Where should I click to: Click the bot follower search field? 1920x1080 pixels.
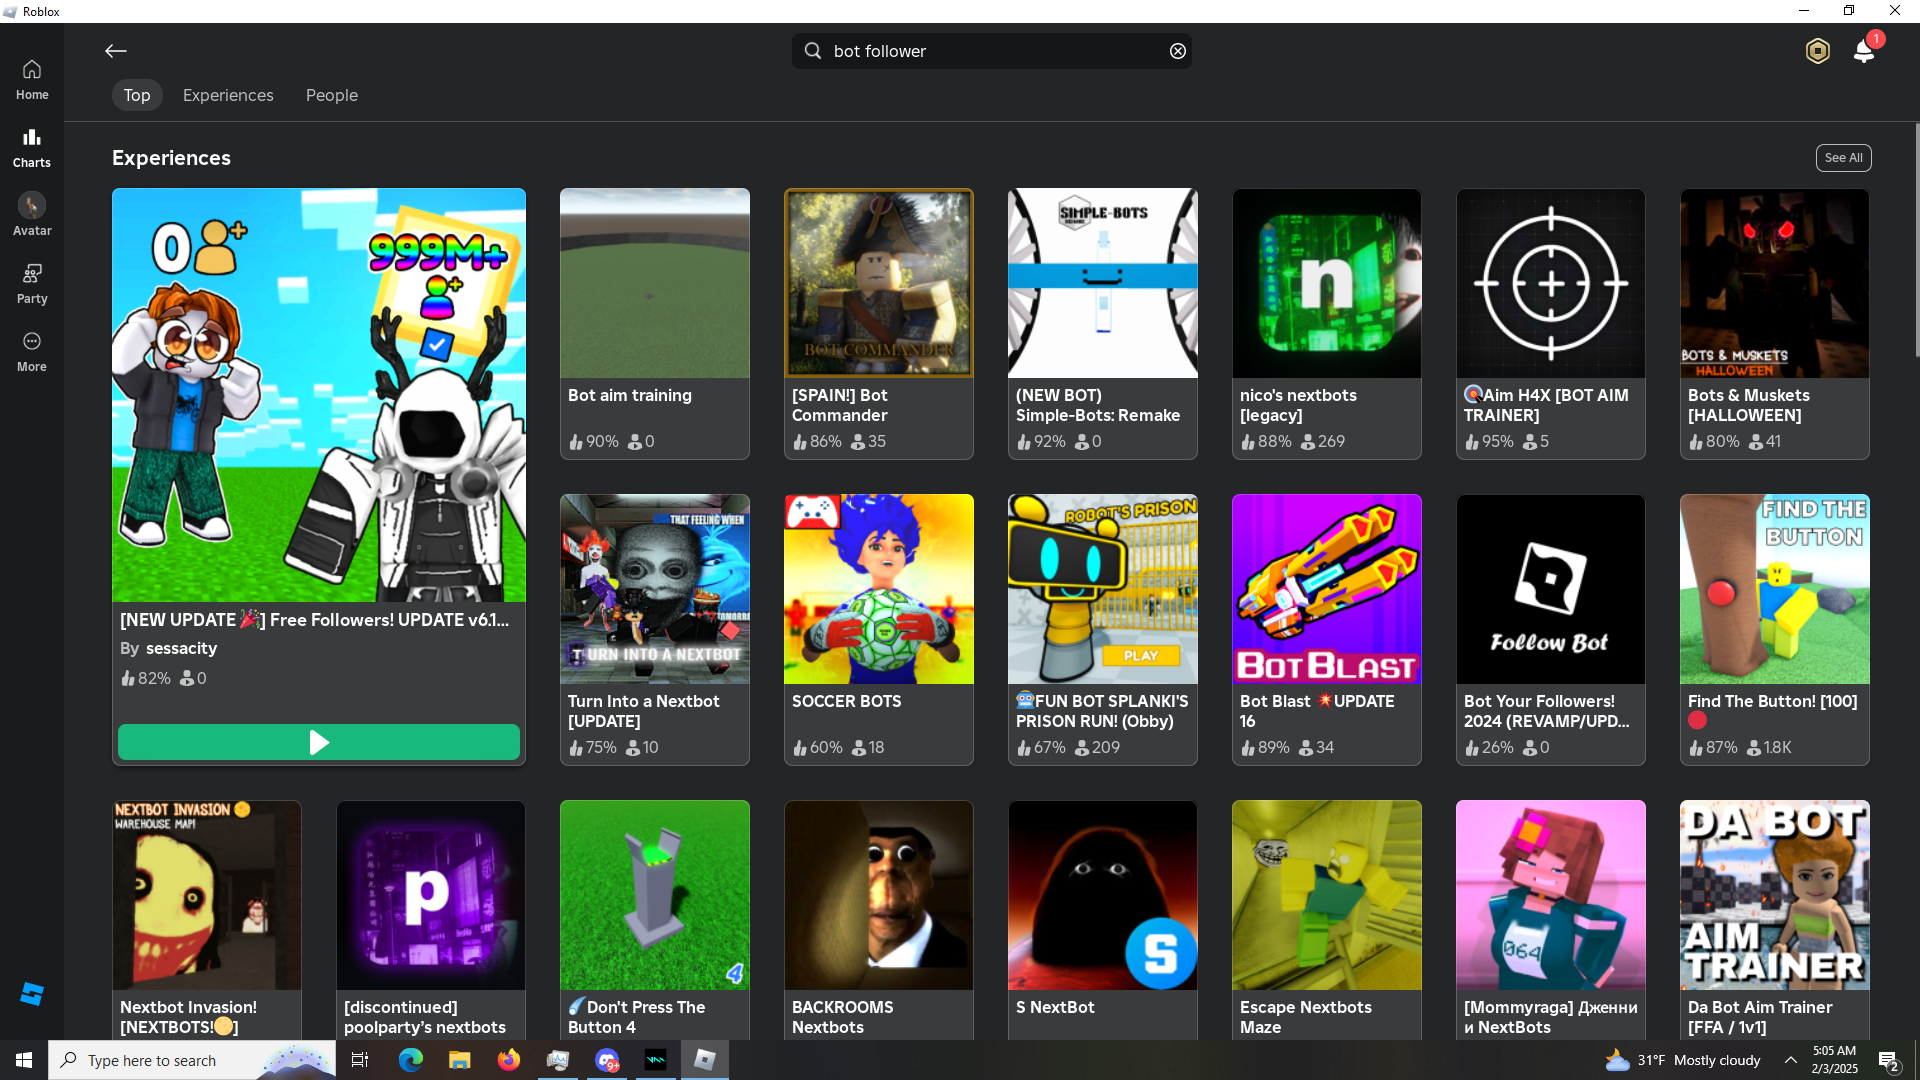tap(990, 51)
